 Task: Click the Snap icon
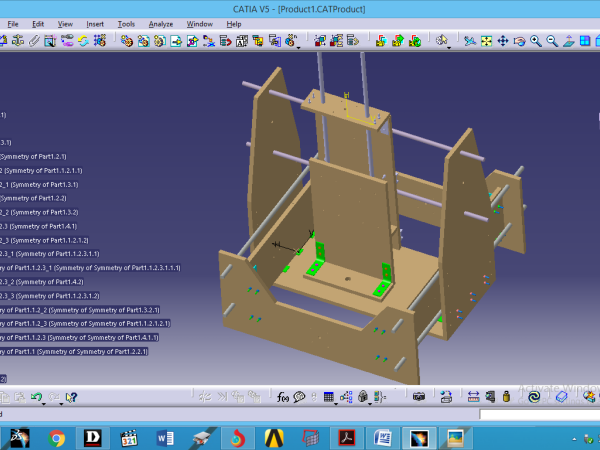click(x=336, y=41)
